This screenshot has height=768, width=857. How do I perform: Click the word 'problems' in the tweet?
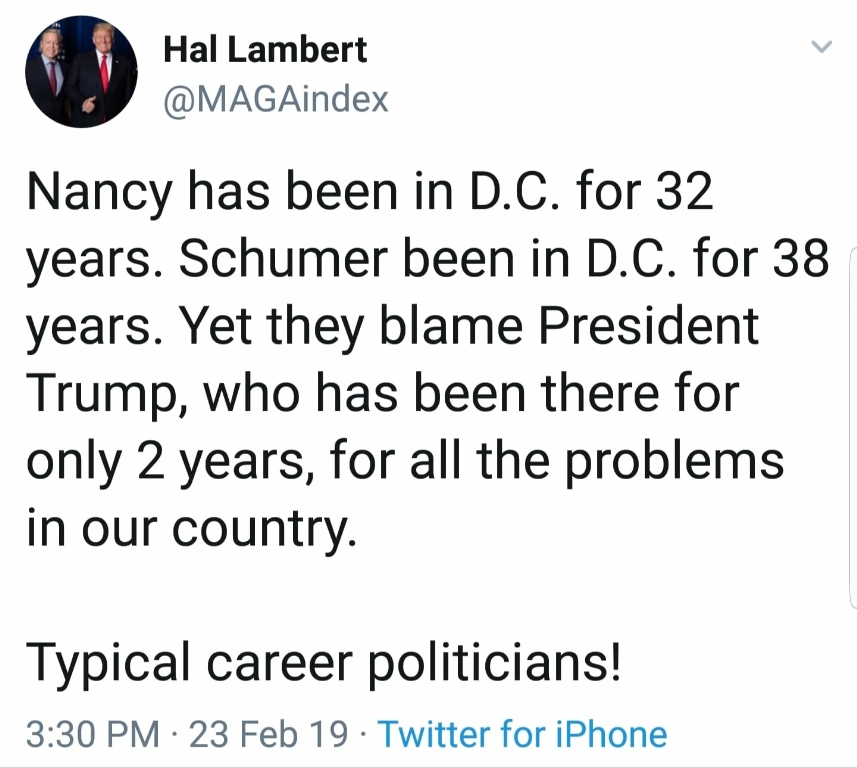click(x=674, y=463)
